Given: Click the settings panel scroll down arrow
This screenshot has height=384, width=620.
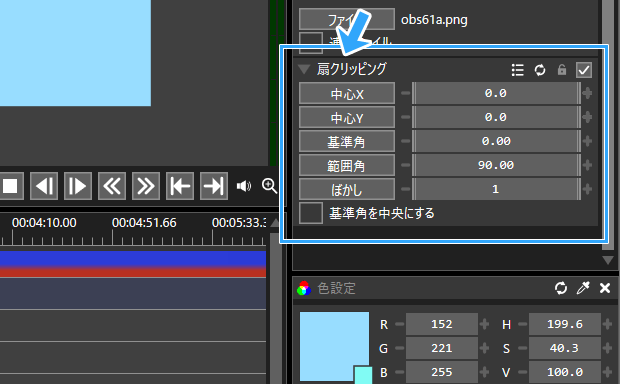Looking at the screenshot, I should tap(608, 260).
